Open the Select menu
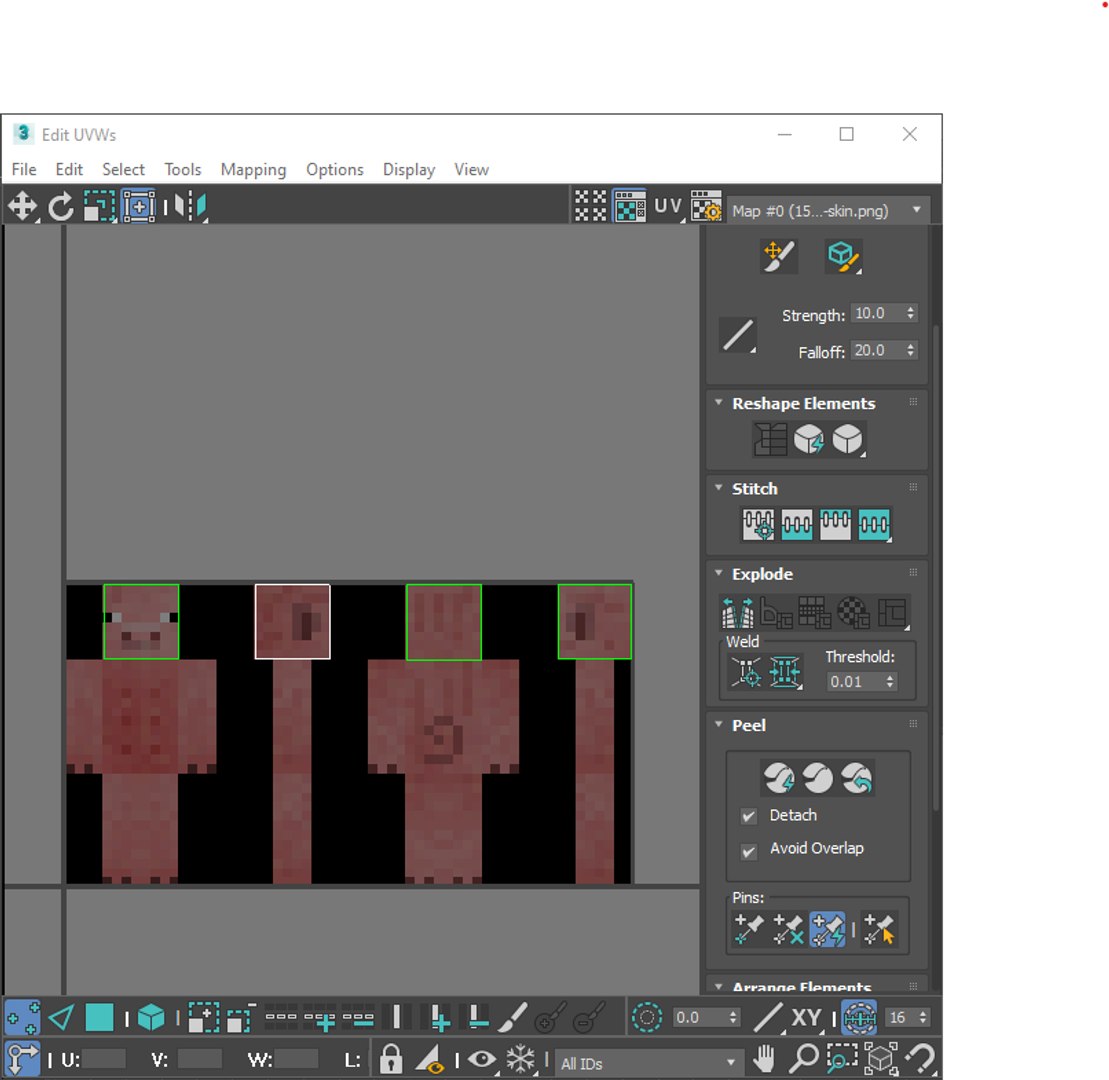Screen dimensions: 1109x1080 tap(123, 170)
